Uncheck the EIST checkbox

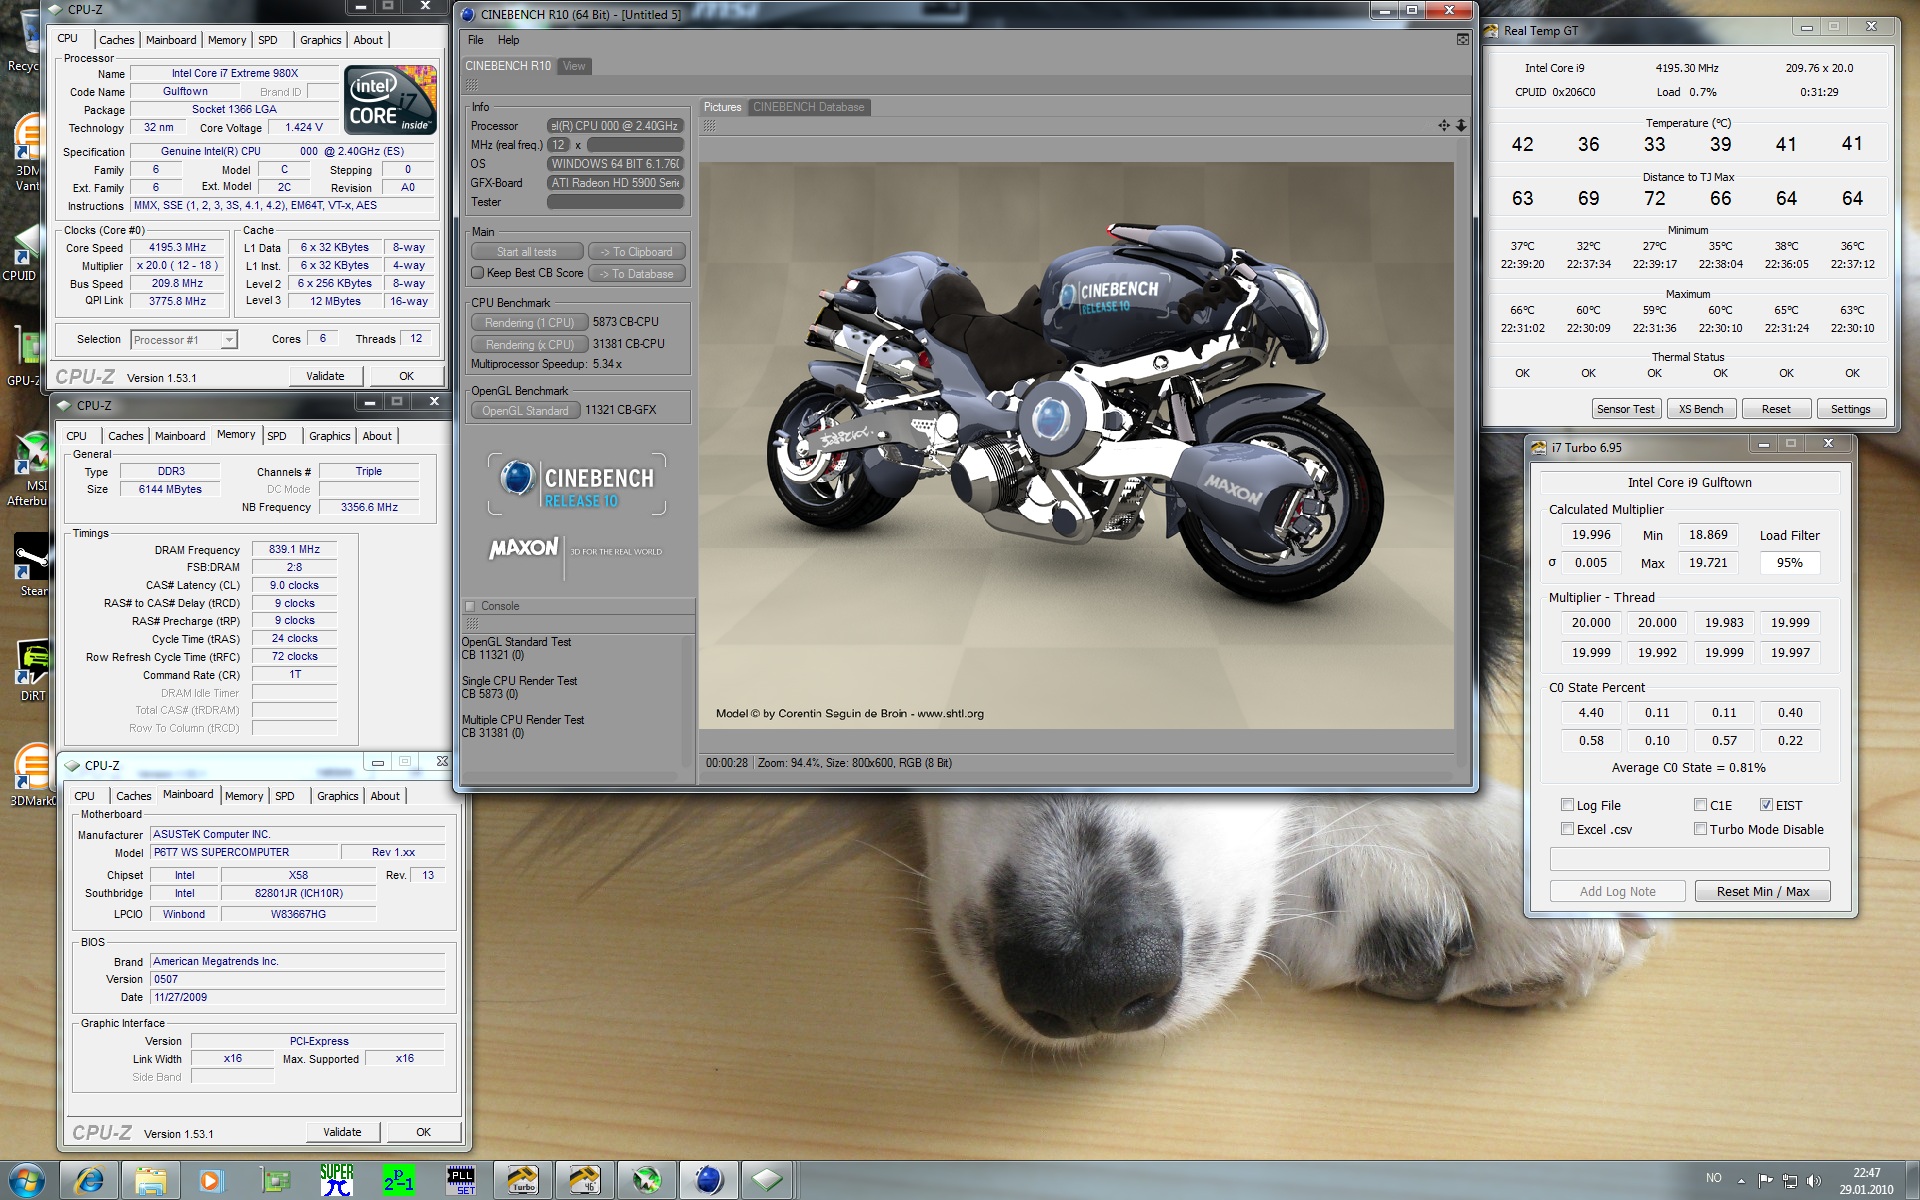[x=1766, y=805]
